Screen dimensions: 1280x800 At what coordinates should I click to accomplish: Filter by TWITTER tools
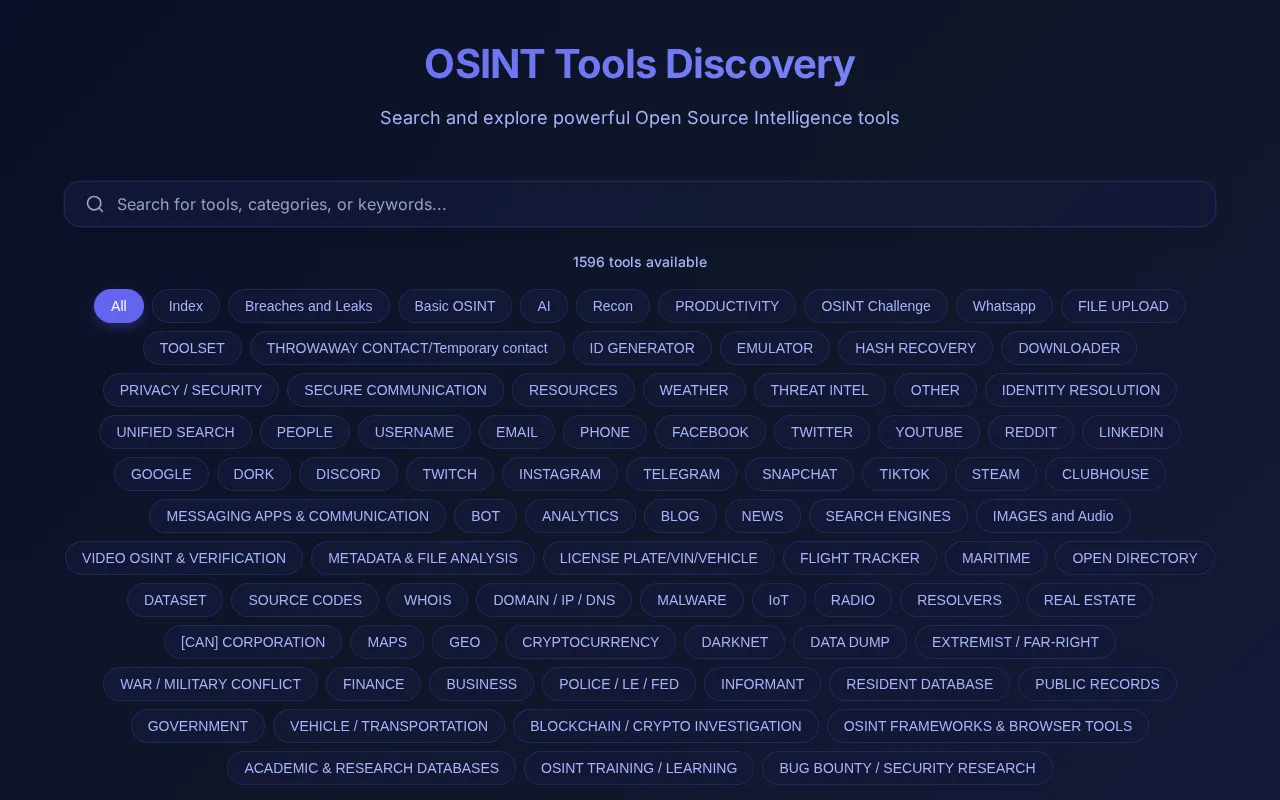822,432
